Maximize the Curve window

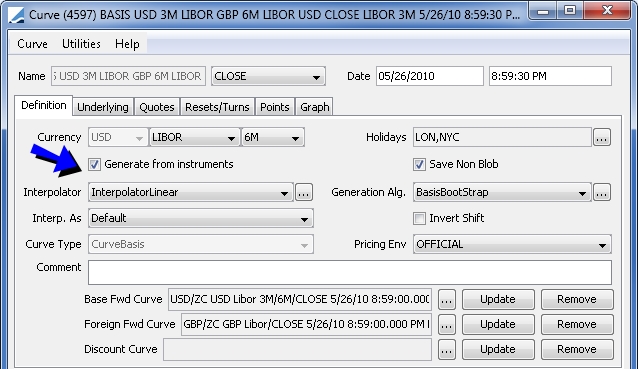570,11
